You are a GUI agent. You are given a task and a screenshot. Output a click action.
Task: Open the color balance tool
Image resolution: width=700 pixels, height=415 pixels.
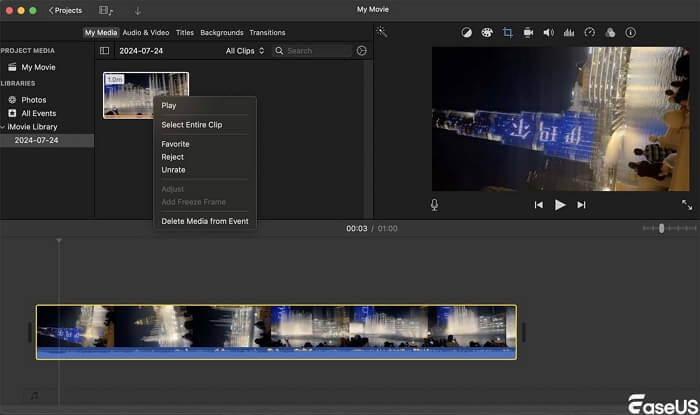[466, 32]
